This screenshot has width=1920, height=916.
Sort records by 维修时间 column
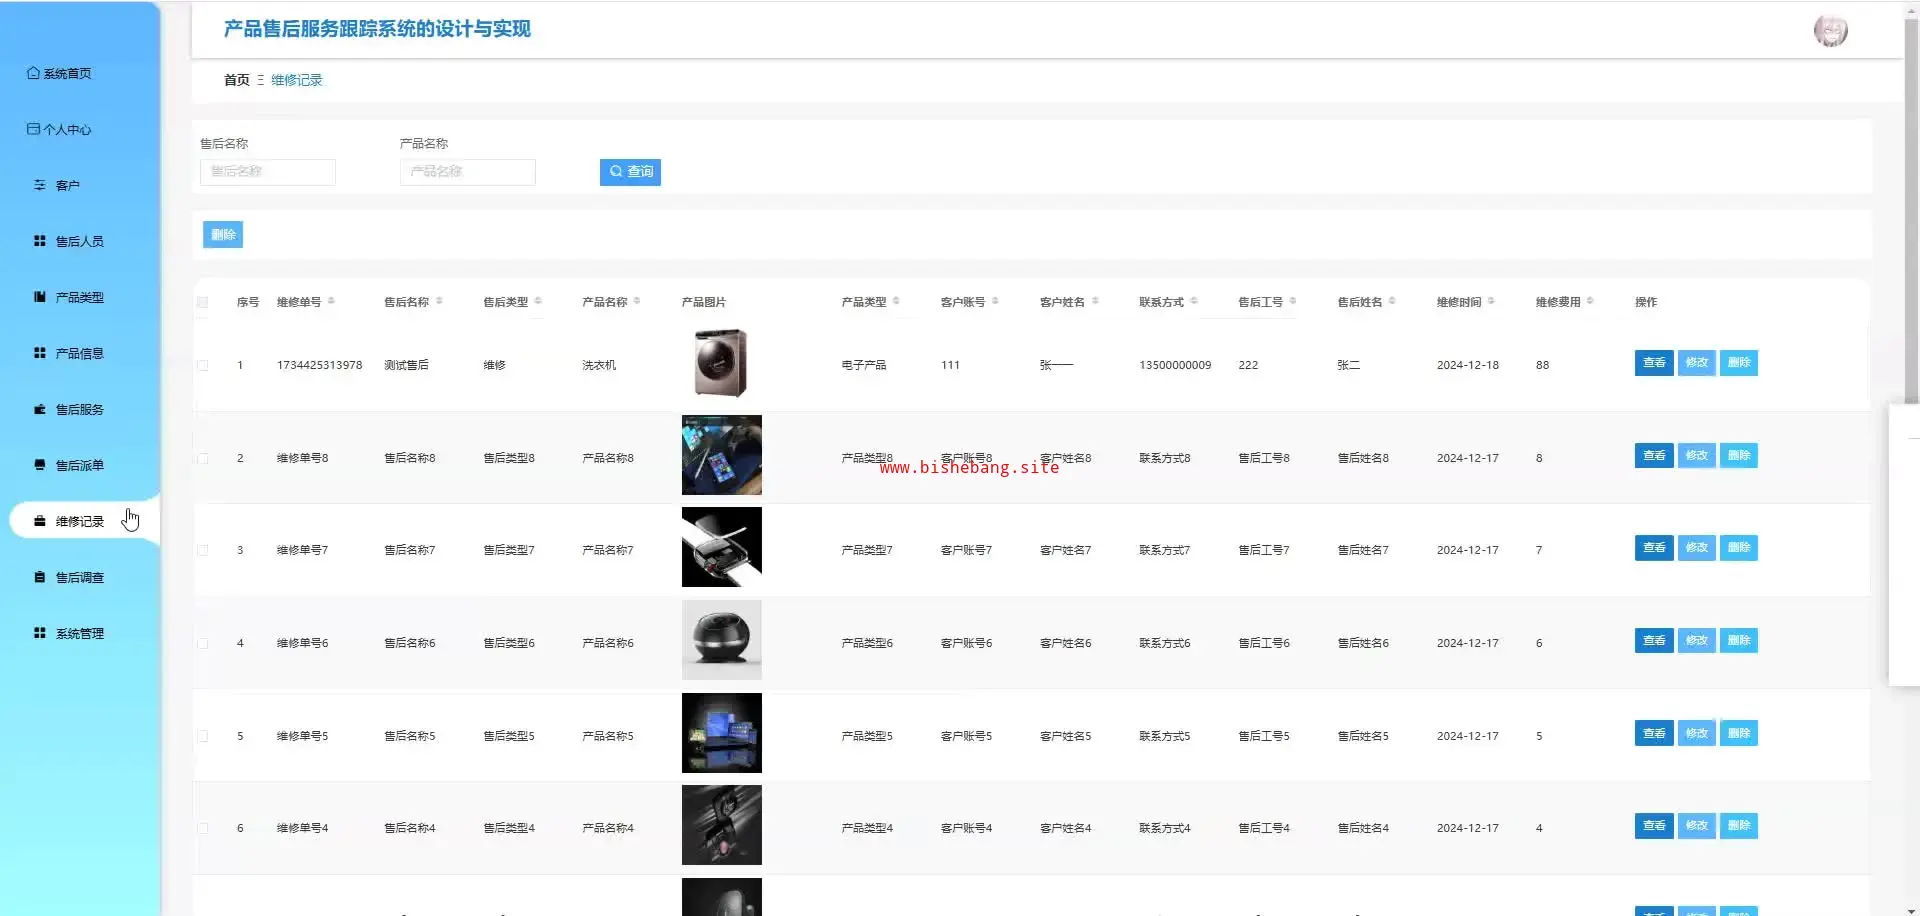click(x=1491, y=301)
